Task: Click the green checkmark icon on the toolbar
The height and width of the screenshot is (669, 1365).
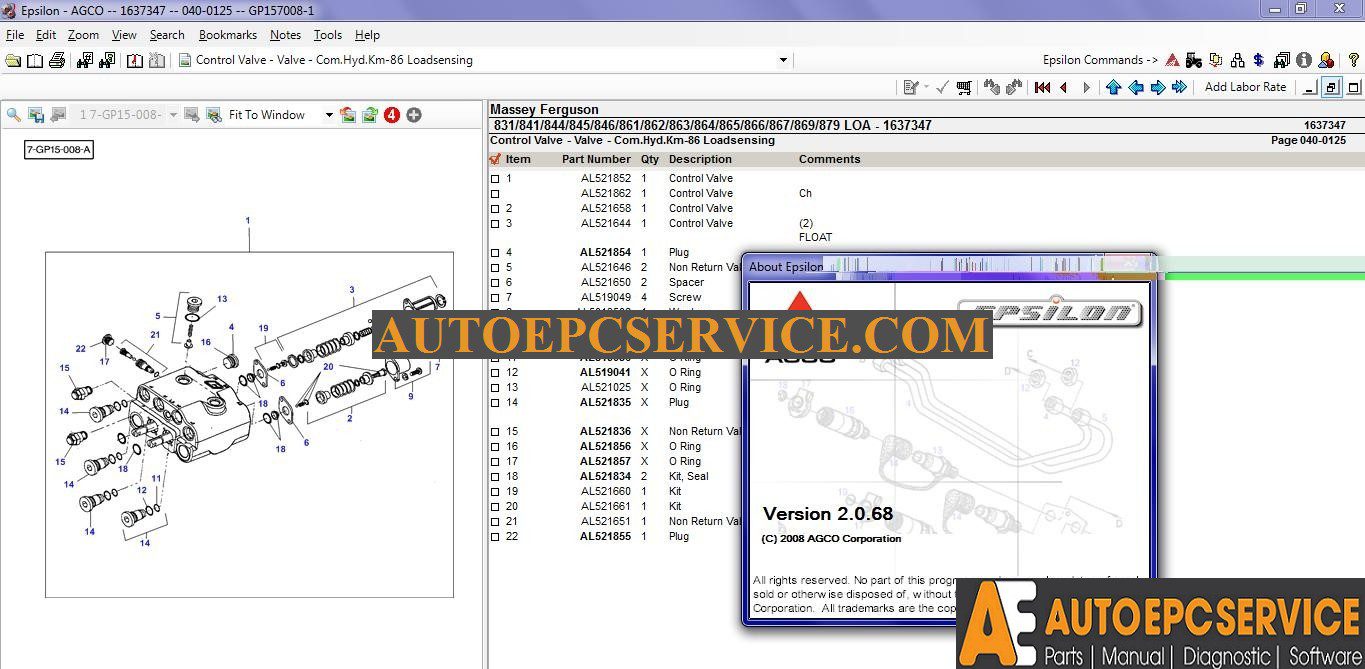Action: (x=941, y=88)
